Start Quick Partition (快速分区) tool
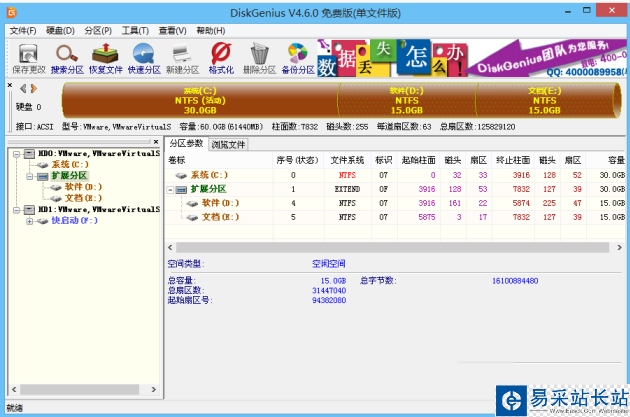This screenshot has width=630, height=417. (x=144, y=59)
